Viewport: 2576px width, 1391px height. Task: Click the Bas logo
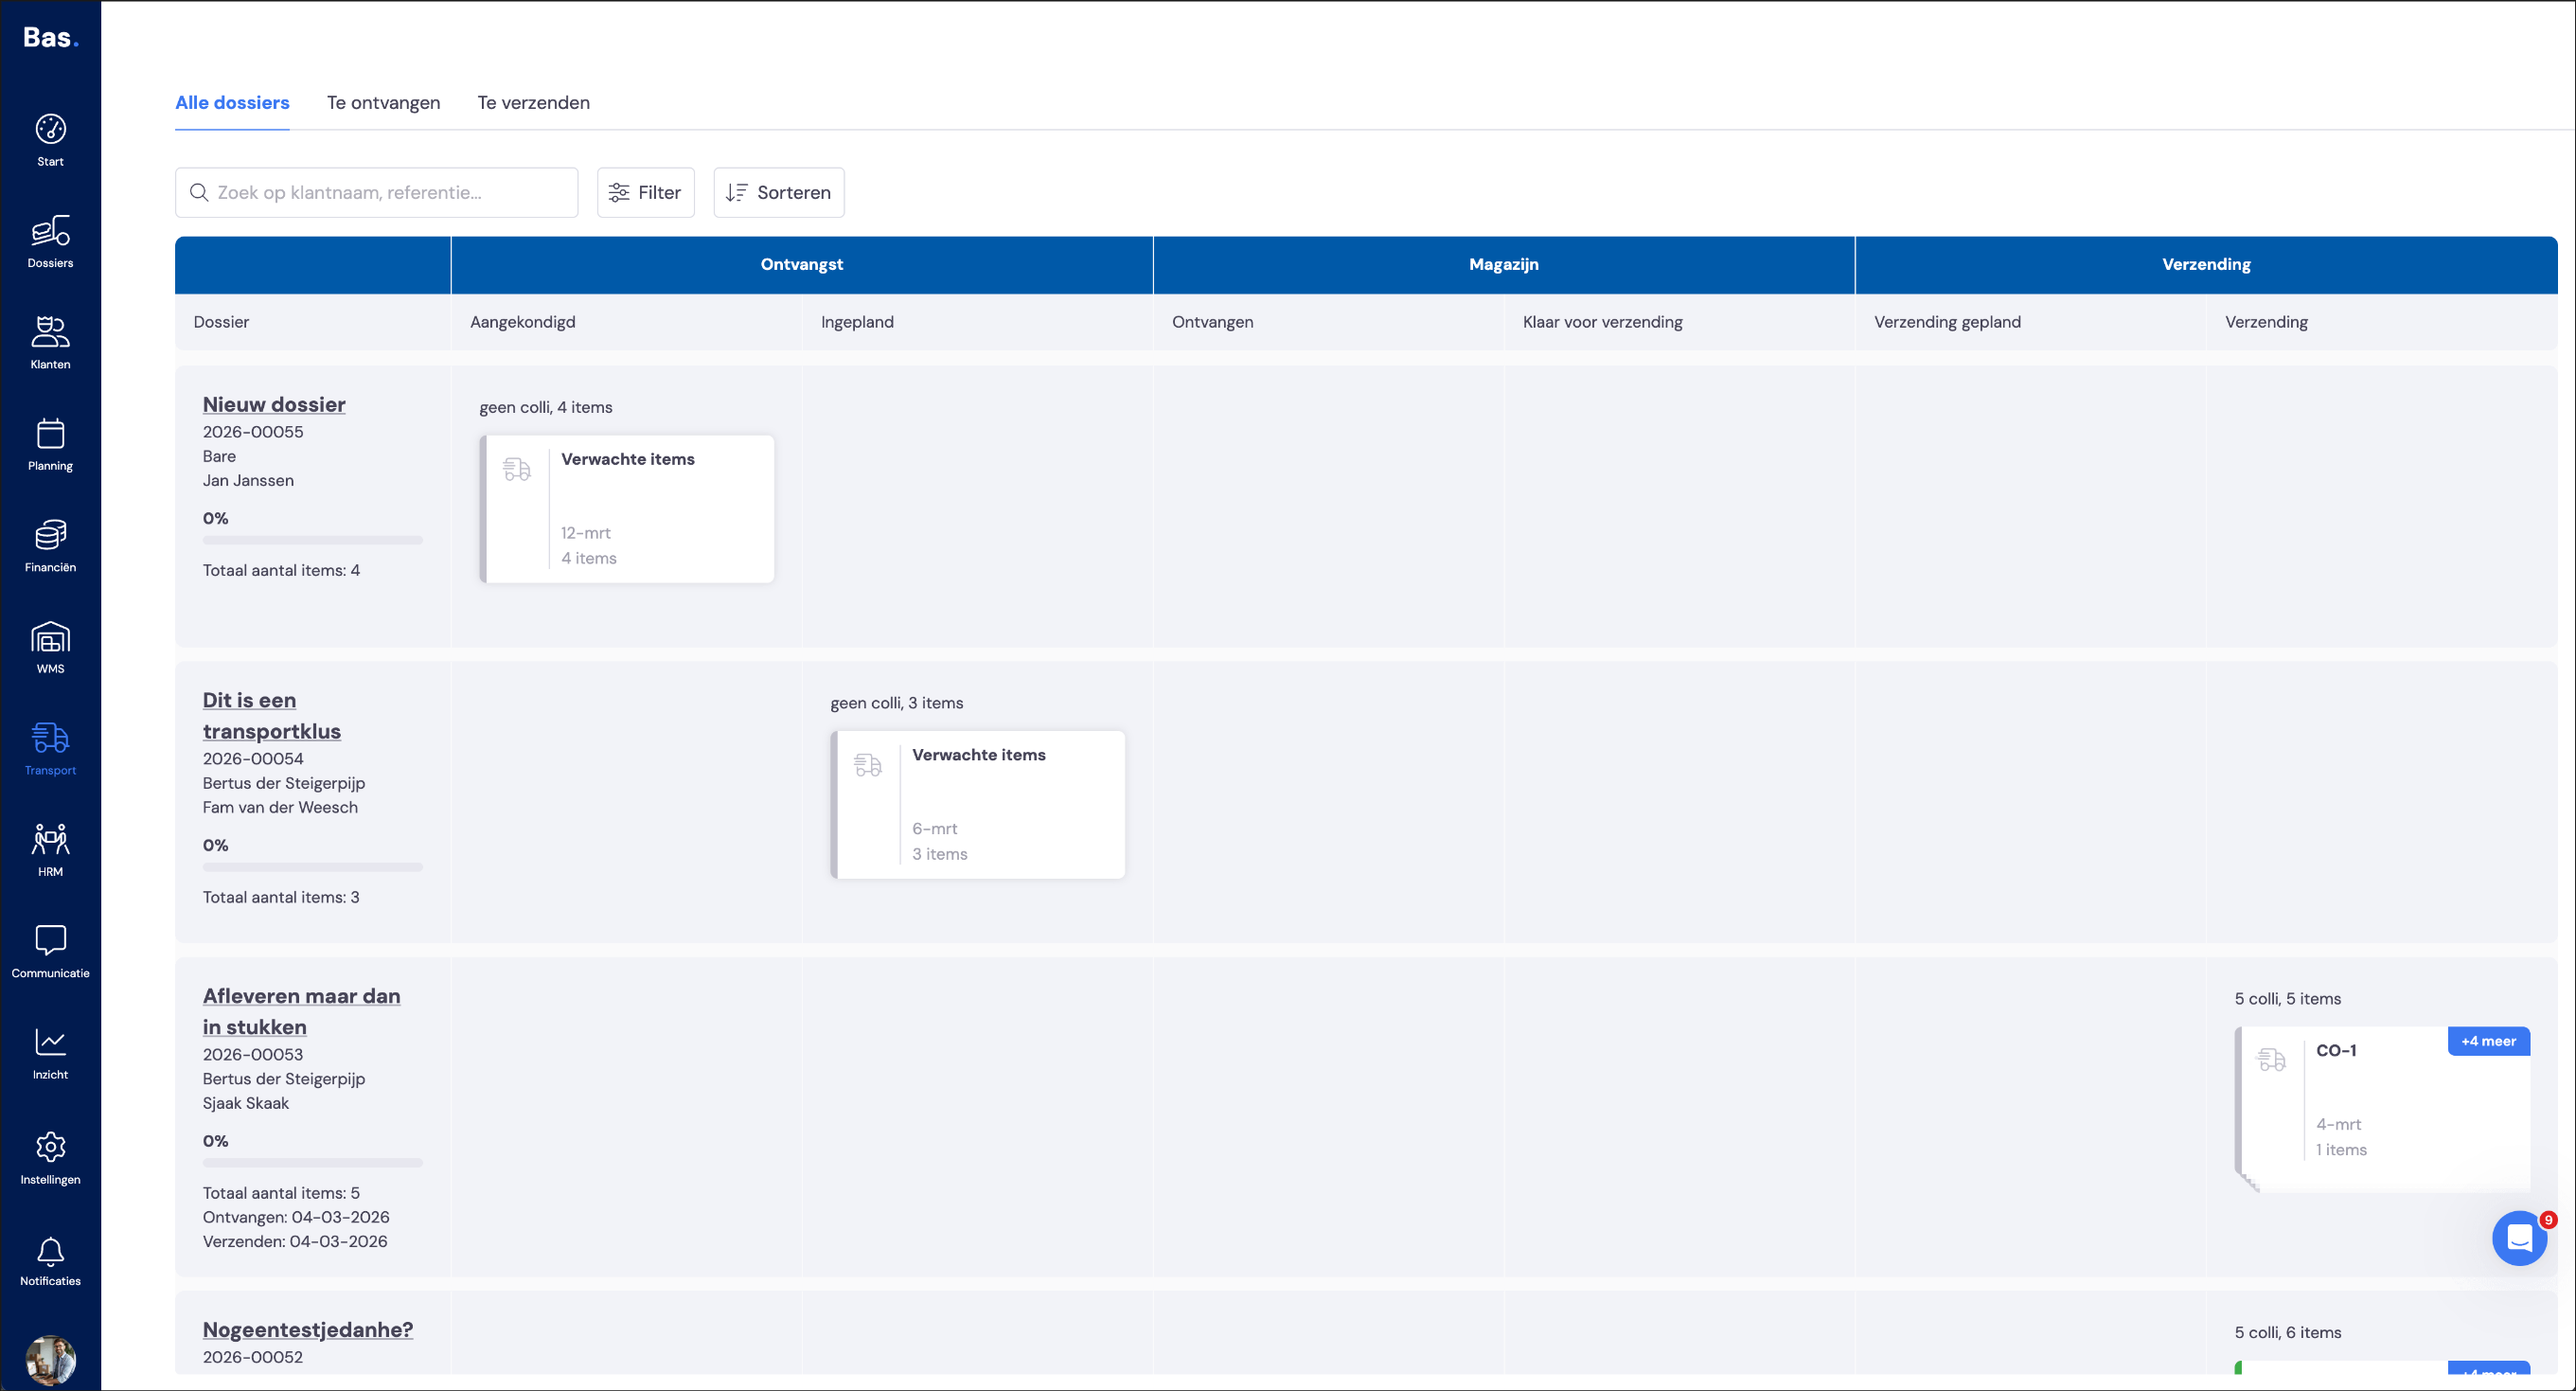51,38
